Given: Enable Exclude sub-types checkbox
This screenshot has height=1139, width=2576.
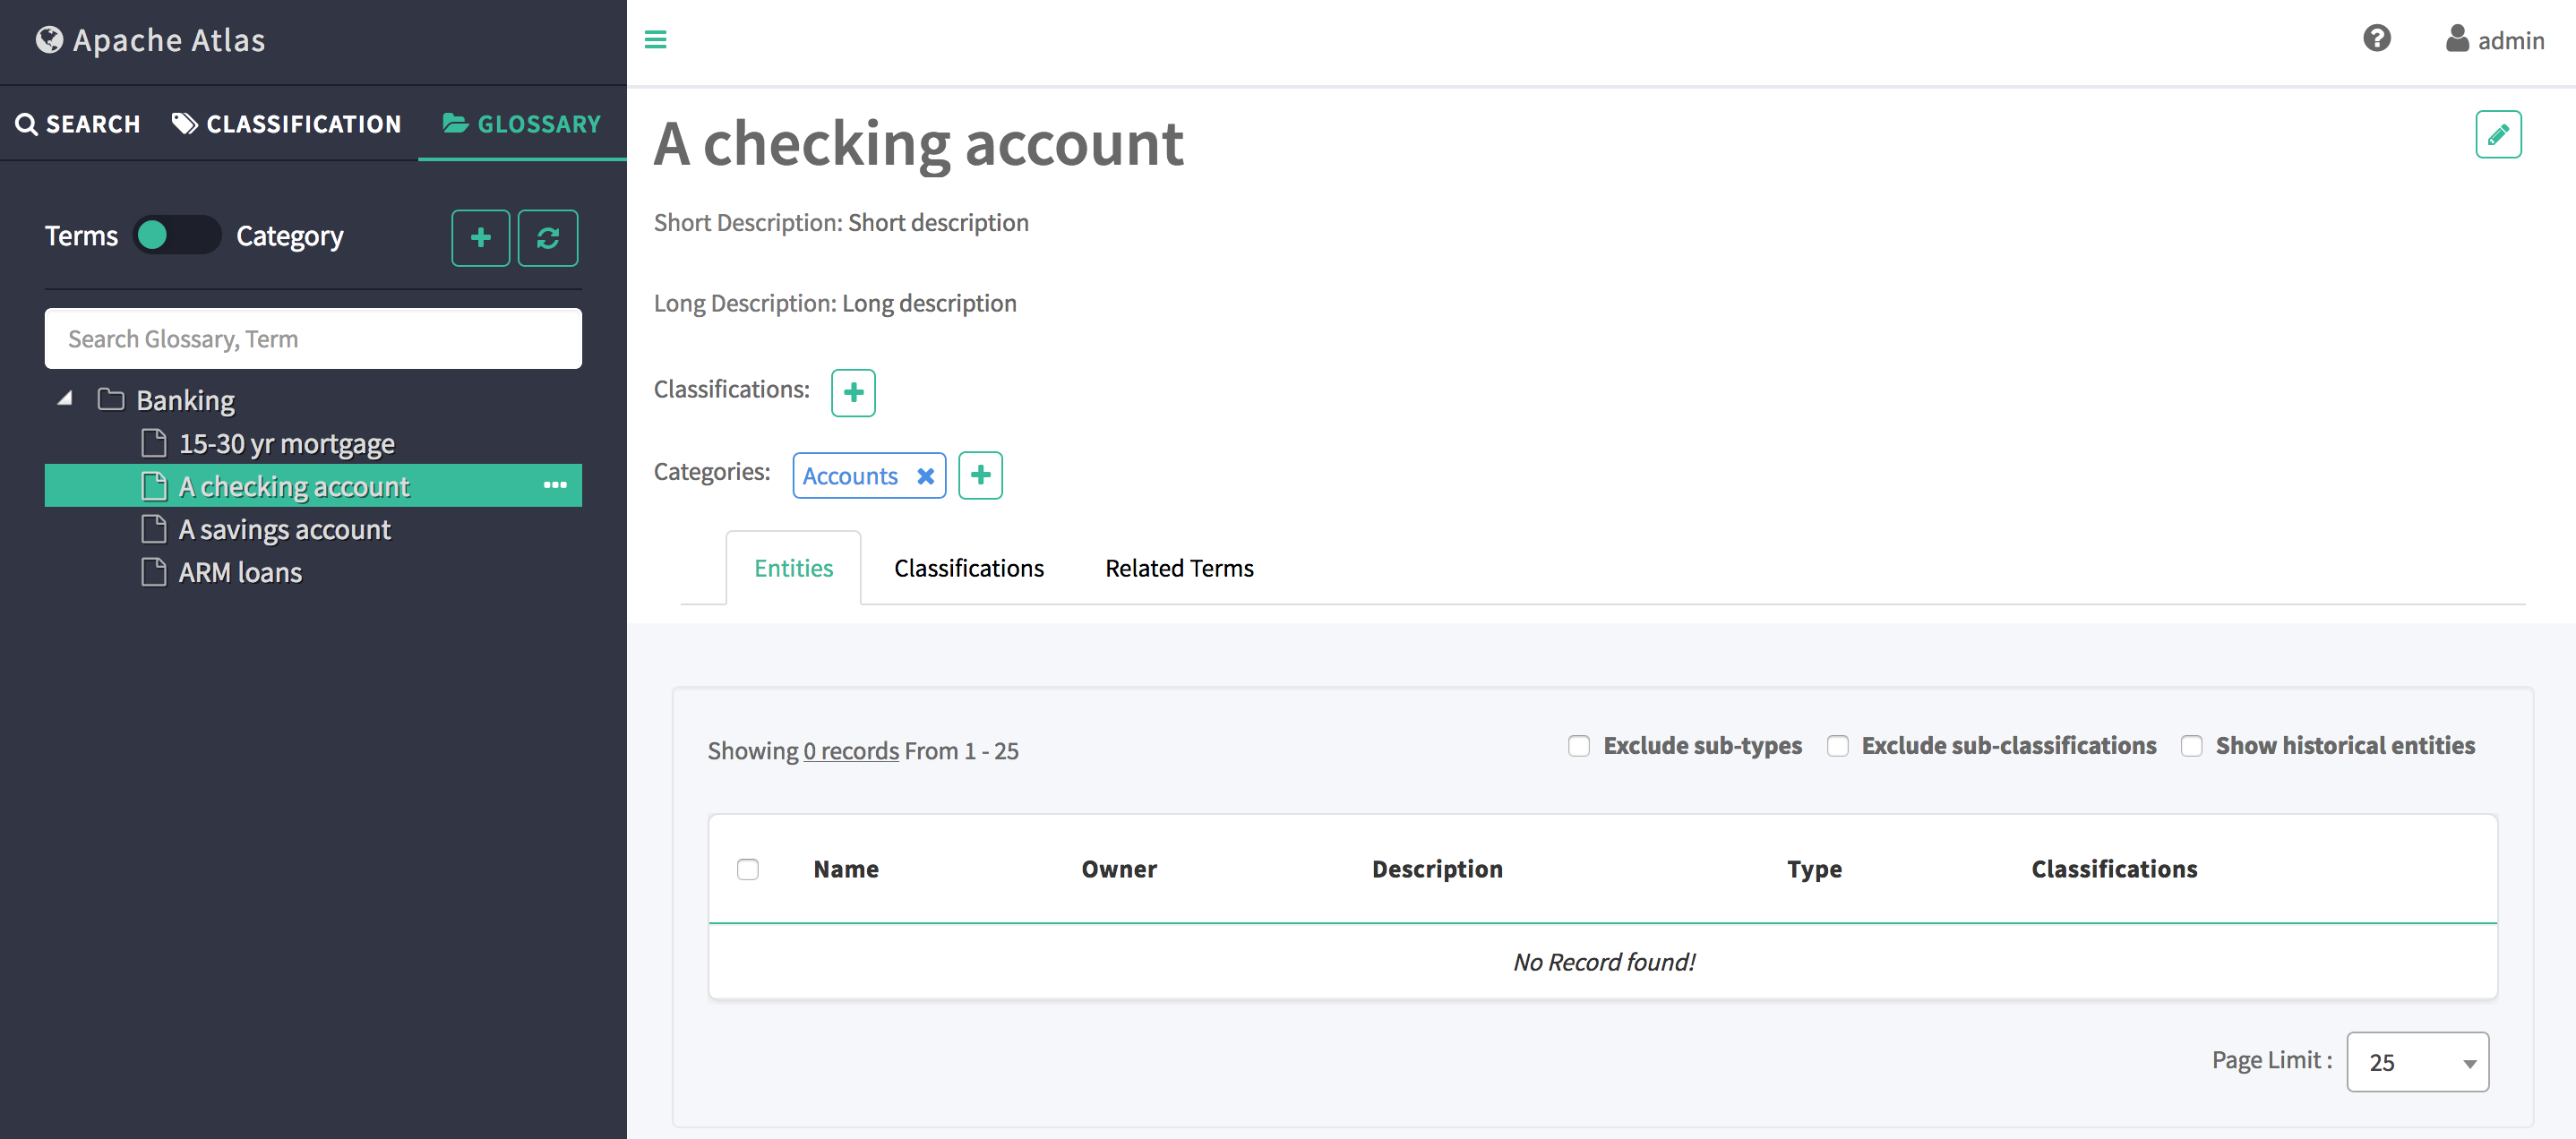Looking at the screenshot, I should 1579,746.
